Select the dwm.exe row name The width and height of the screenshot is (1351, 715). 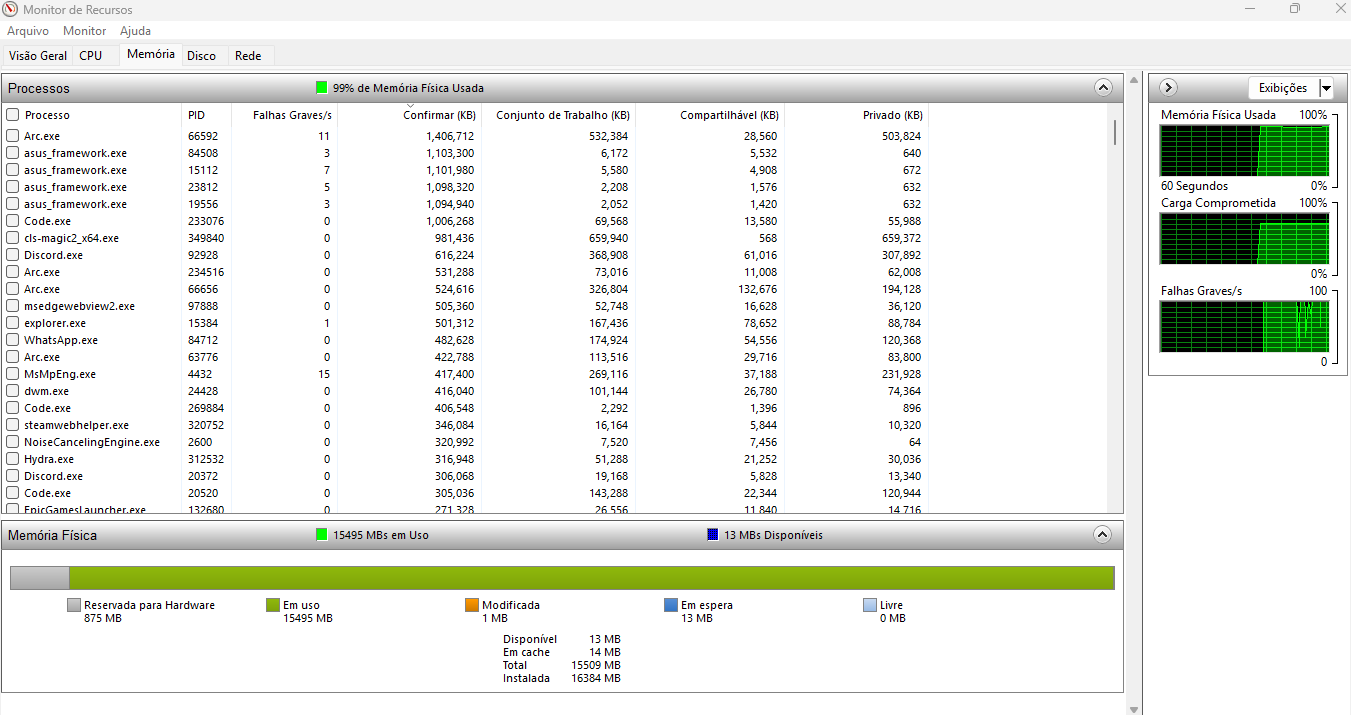(46, 391)
